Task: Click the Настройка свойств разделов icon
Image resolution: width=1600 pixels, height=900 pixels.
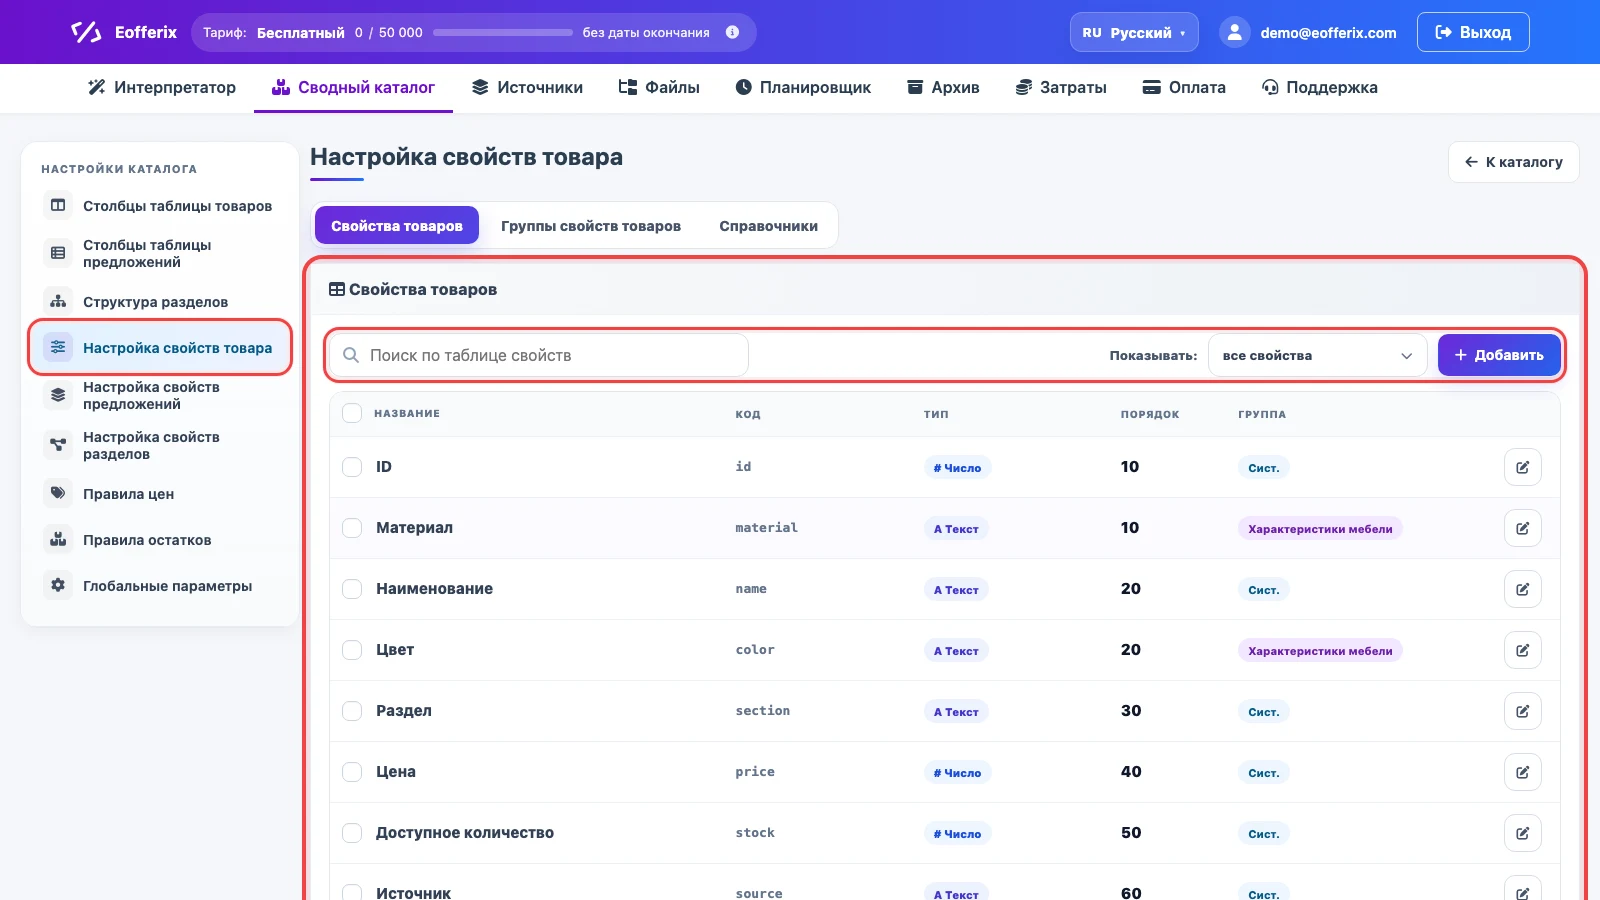Action: 58,445
